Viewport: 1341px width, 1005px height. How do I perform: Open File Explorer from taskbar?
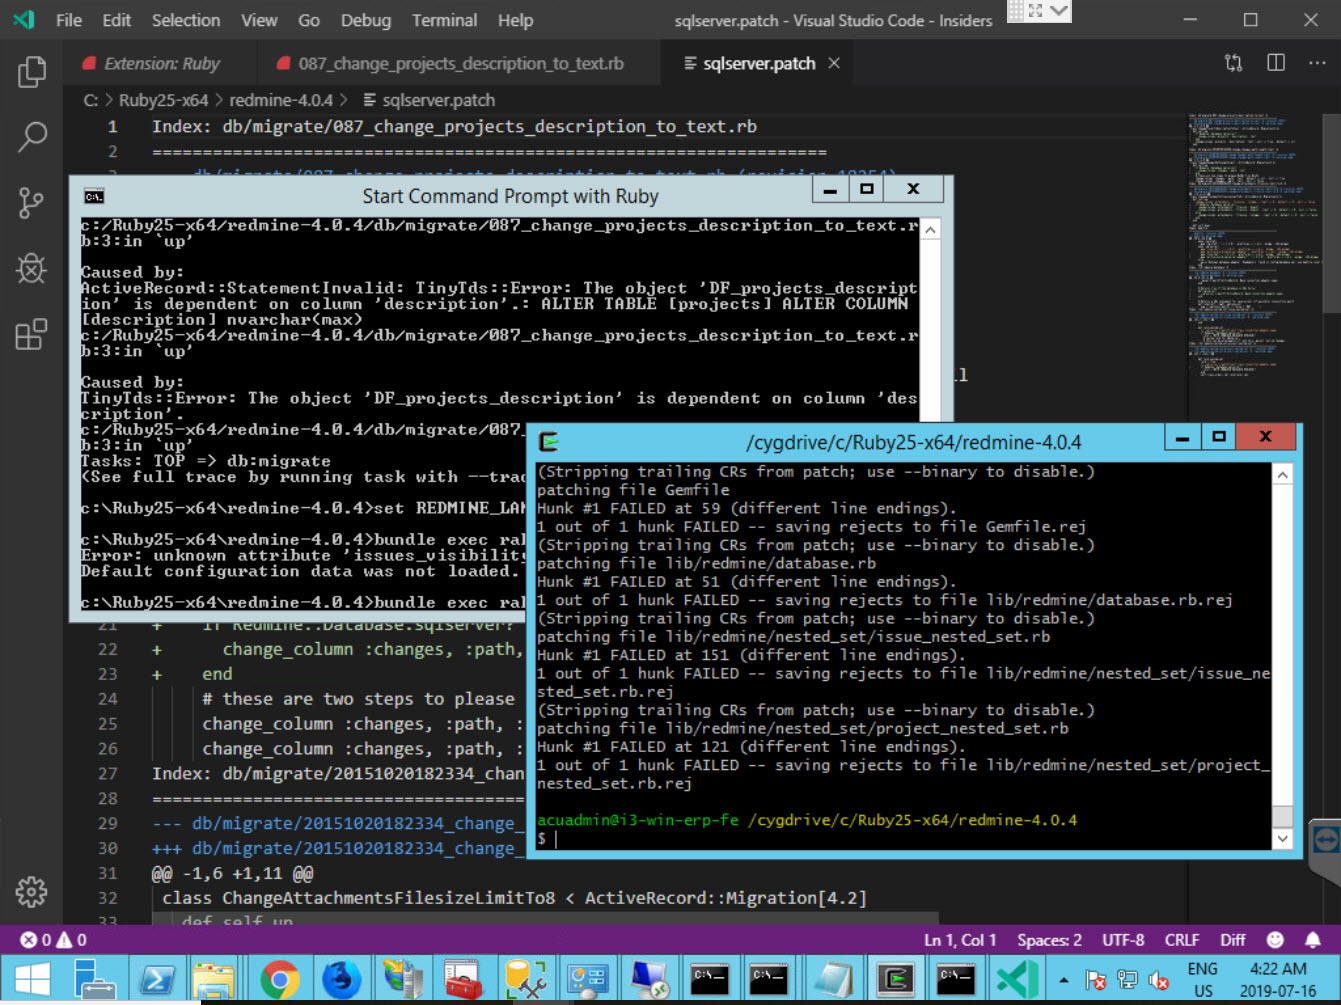pyautogui.click(x=213, y=980)
